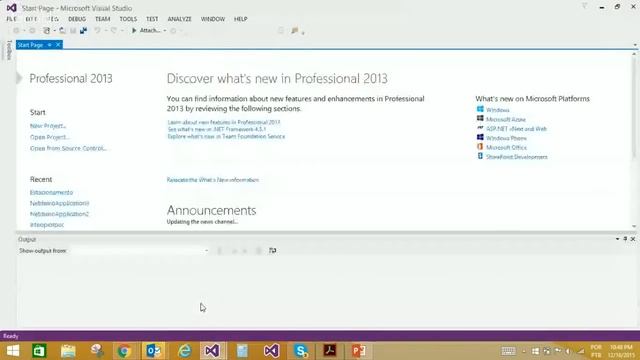
Task: Open Skype from the taskbar
Action: (300, 351)
